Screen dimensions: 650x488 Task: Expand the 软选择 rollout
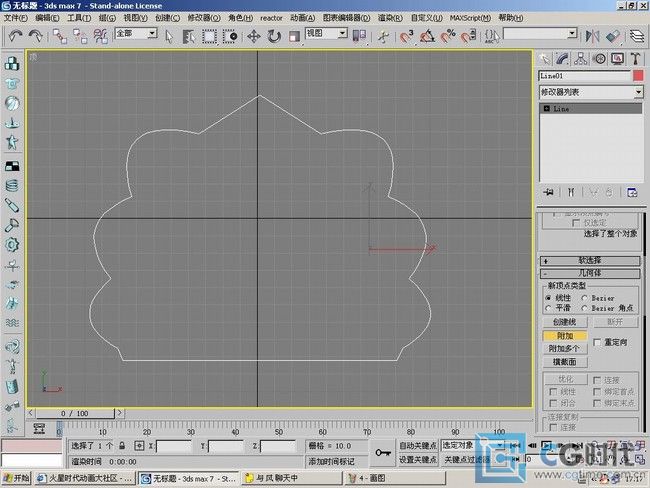[590, 260]
